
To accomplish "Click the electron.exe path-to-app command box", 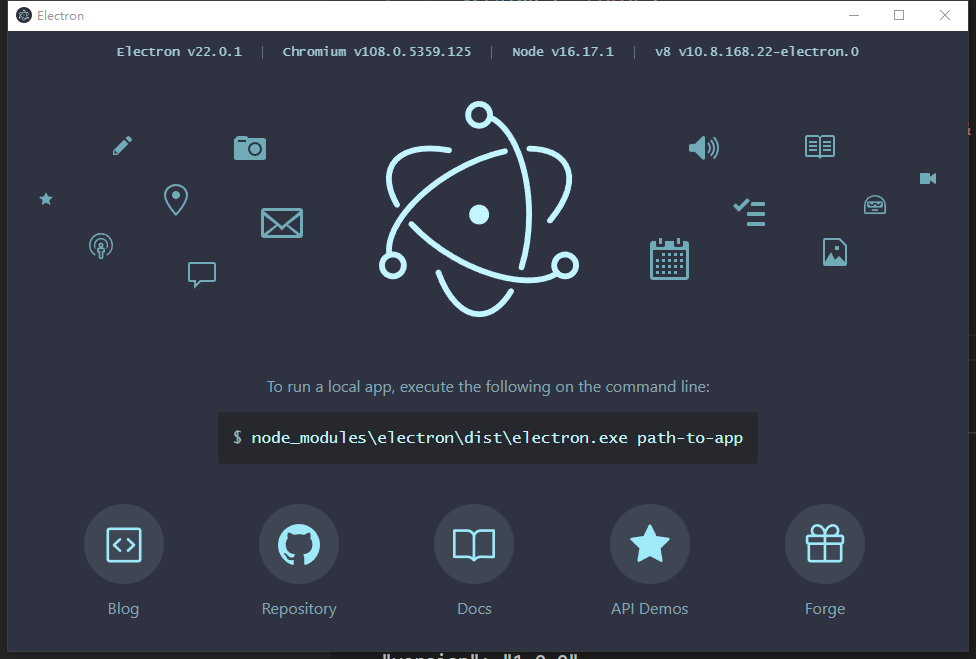I will [x=488, y=438].
